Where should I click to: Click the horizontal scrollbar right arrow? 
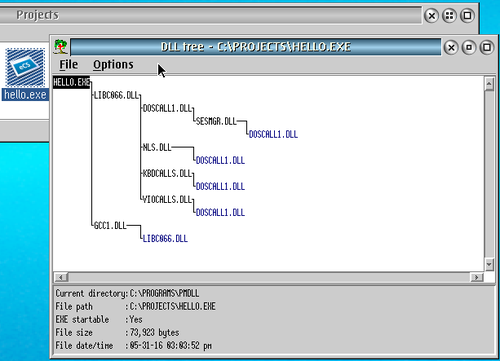[x=476, y=277]
